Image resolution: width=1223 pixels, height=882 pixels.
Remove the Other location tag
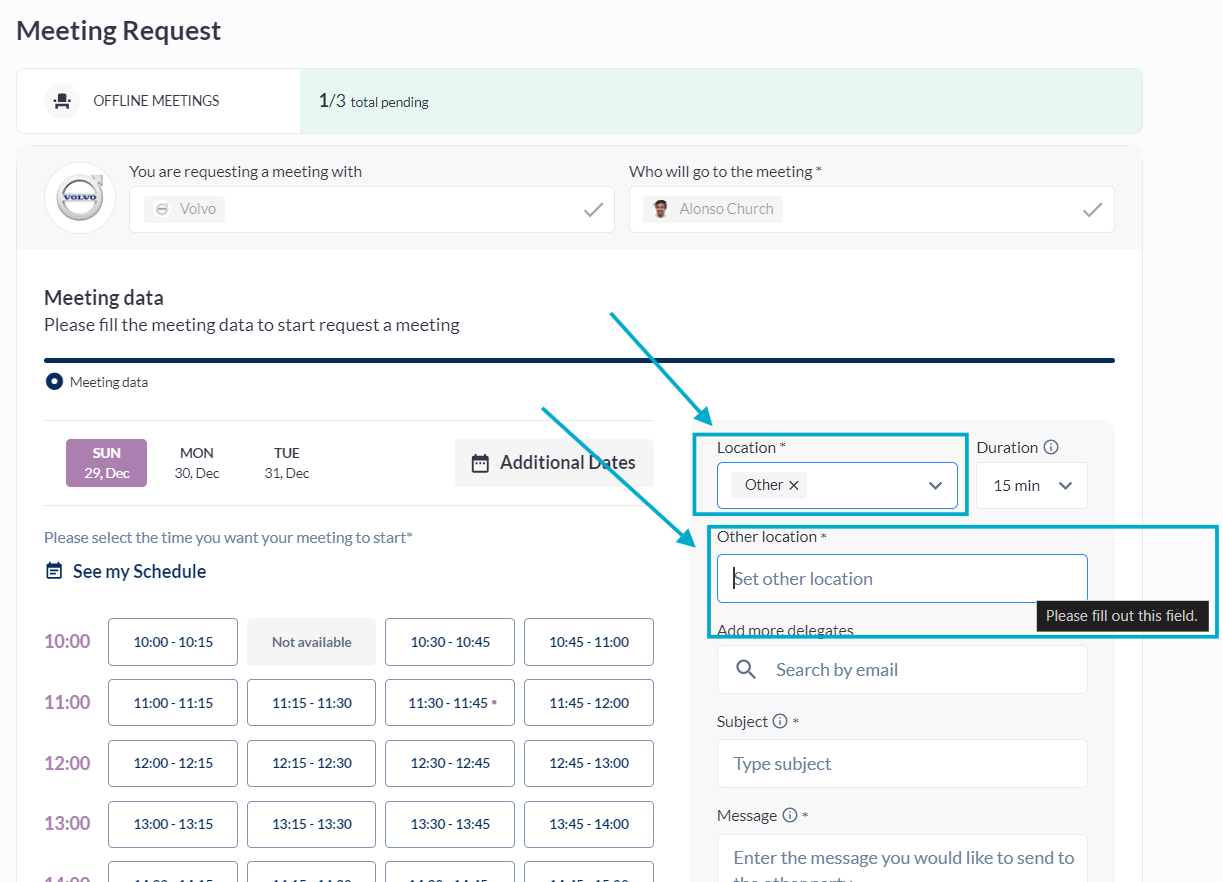794,485
